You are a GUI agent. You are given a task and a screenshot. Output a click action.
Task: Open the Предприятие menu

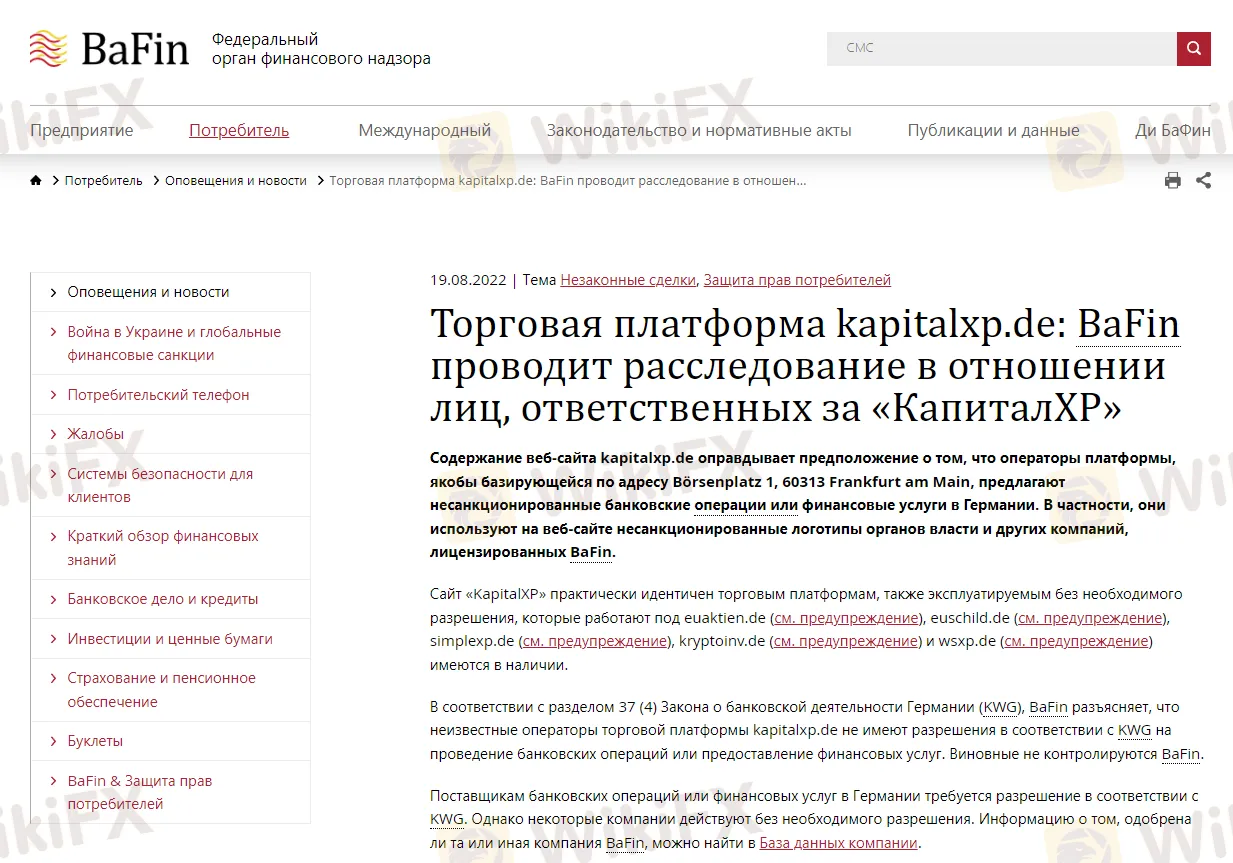tap(81, 130)
